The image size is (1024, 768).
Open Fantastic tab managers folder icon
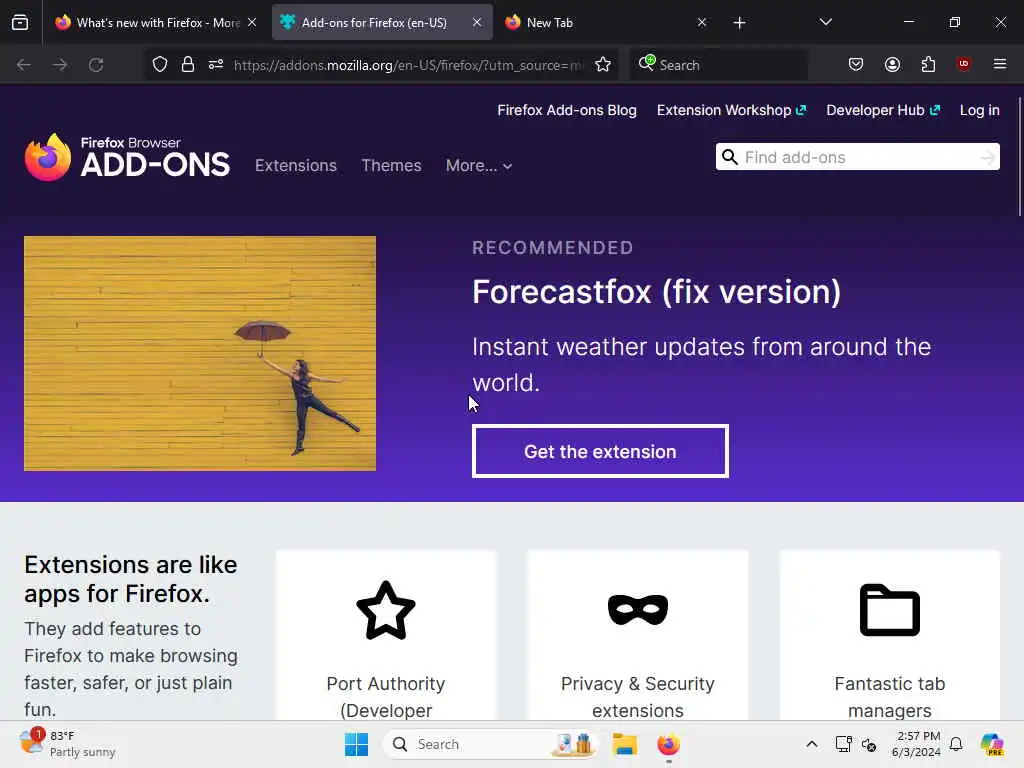[889, 610]
